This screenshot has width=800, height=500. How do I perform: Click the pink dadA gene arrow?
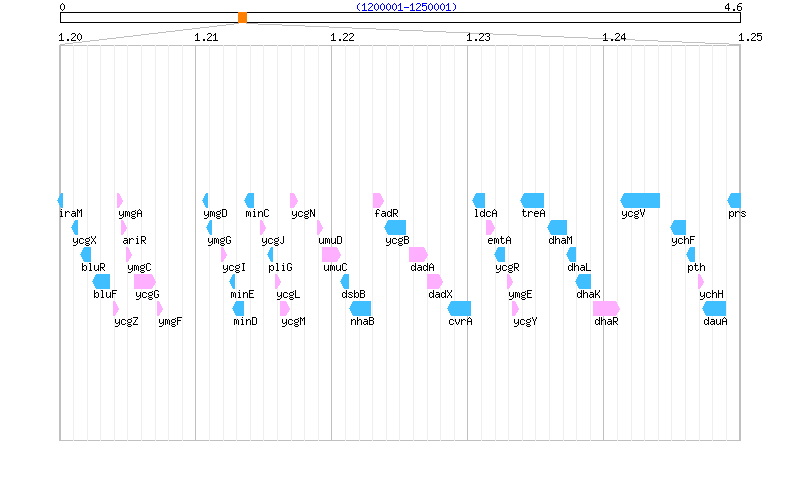coord(418,254)
